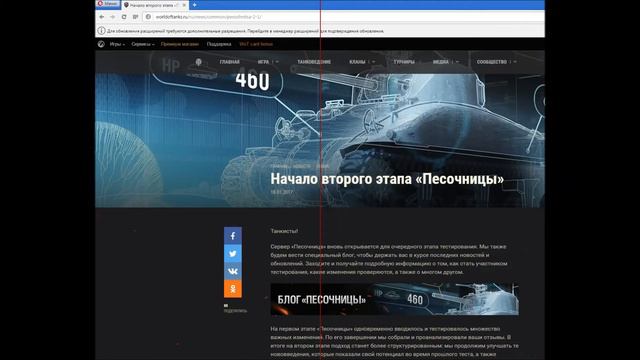Share the article on Odnoklassniki
This screenshot has height=360, width=640.
233,289
